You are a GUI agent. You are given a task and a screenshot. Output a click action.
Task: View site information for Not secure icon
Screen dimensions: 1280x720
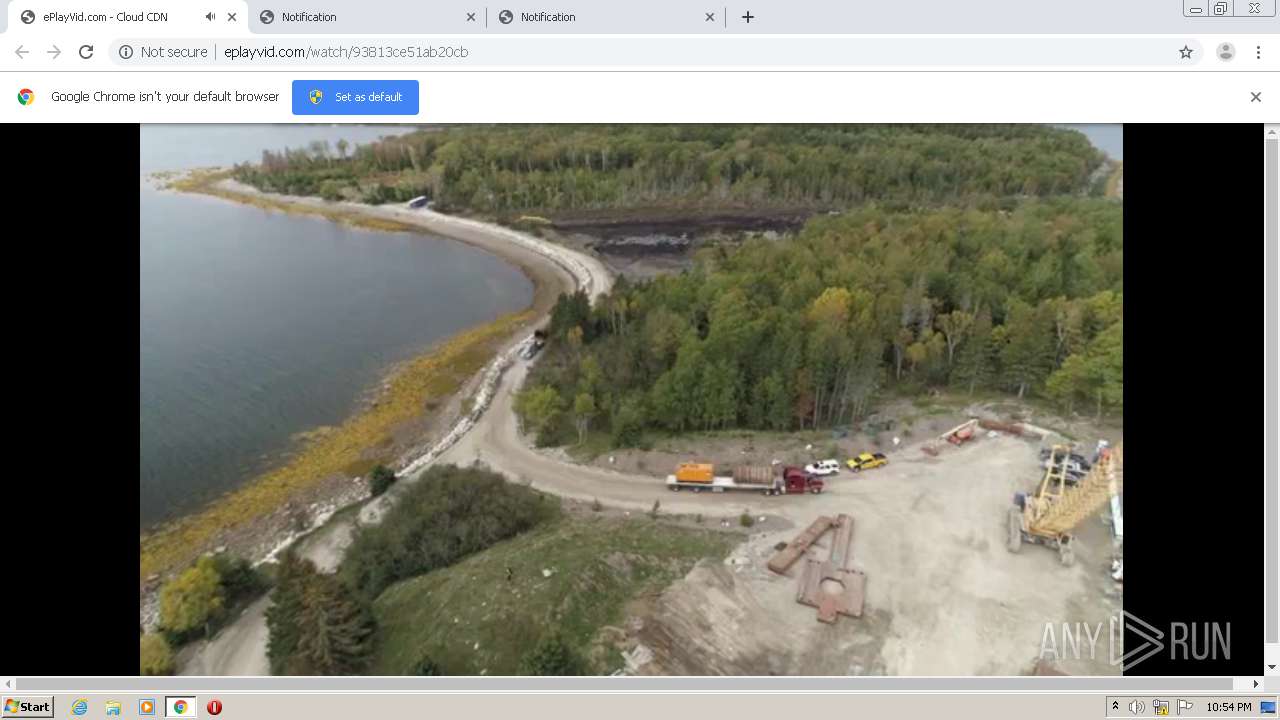(126, 52)
